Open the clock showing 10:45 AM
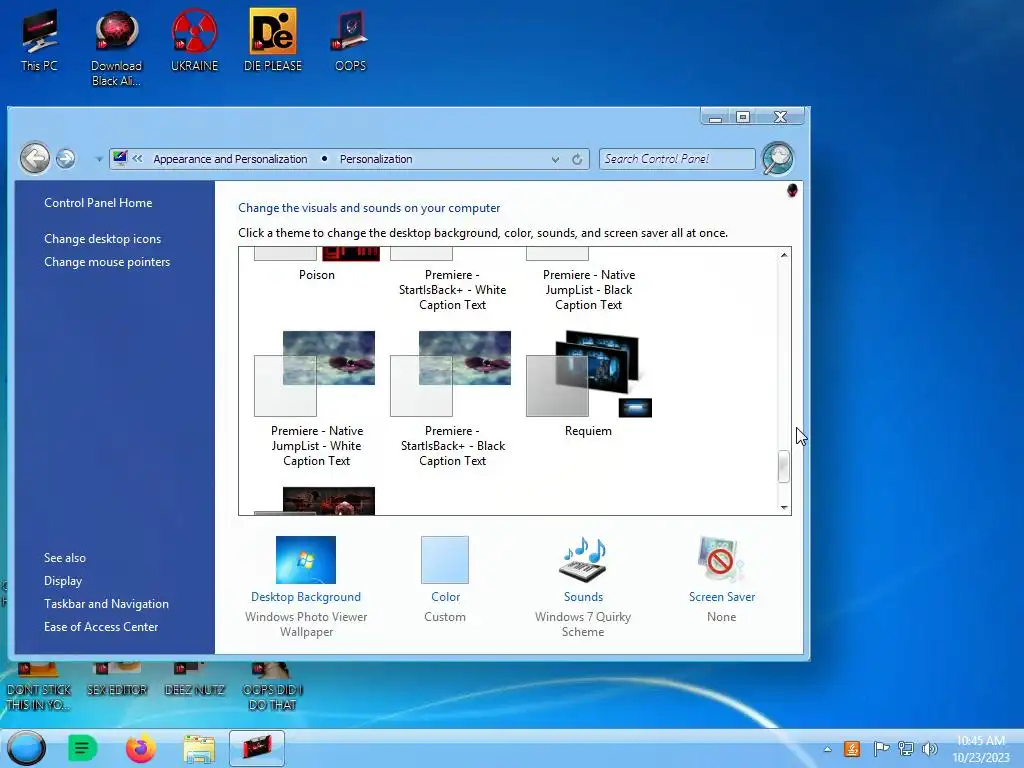 pos(980,749)
